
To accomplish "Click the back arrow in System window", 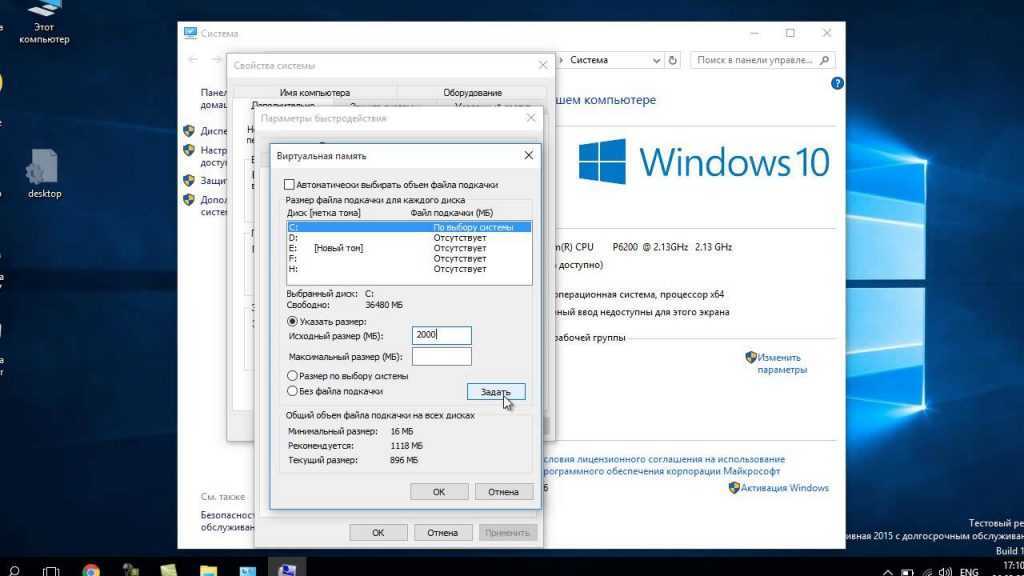I will 193,60.
